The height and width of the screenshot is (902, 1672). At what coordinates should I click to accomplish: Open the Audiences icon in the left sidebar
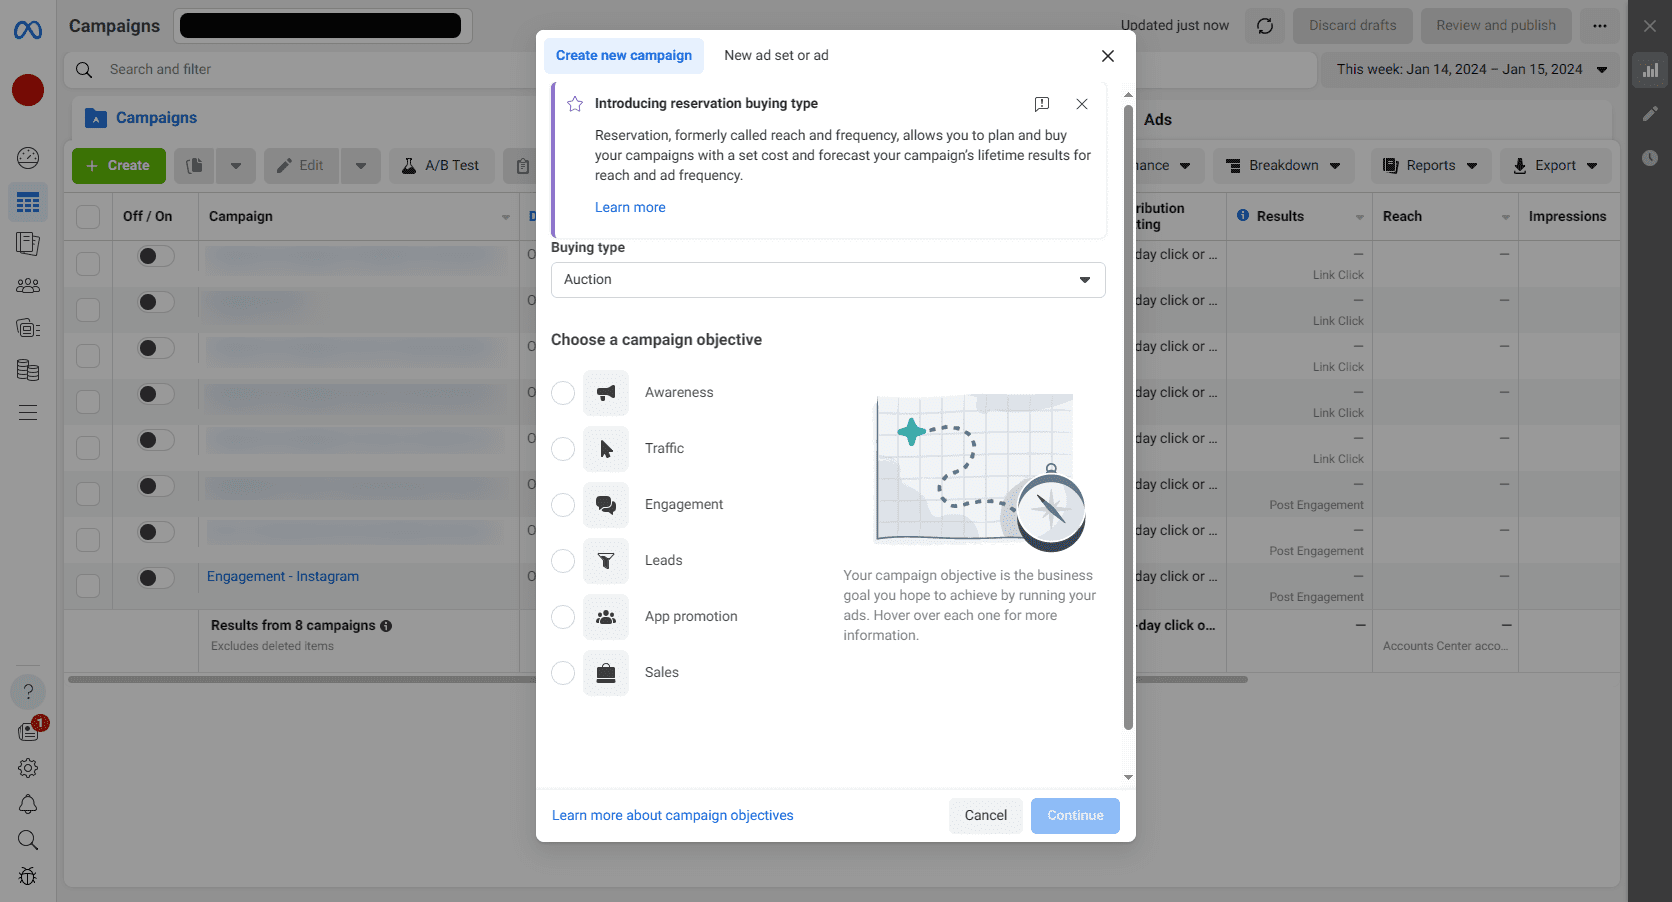point(28,285)
